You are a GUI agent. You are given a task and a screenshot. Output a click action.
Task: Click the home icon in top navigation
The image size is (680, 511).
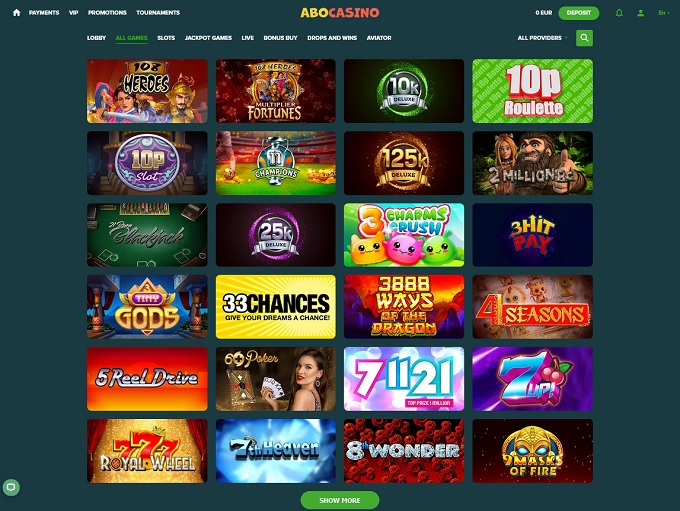(16, 13)
